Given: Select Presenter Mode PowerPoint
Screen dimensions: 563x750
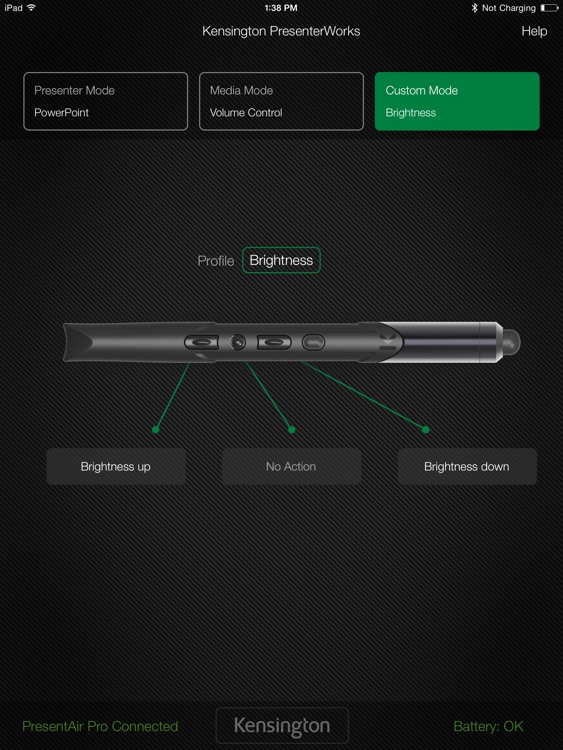Looking at the screenshot, I should [x=105, y=101].
